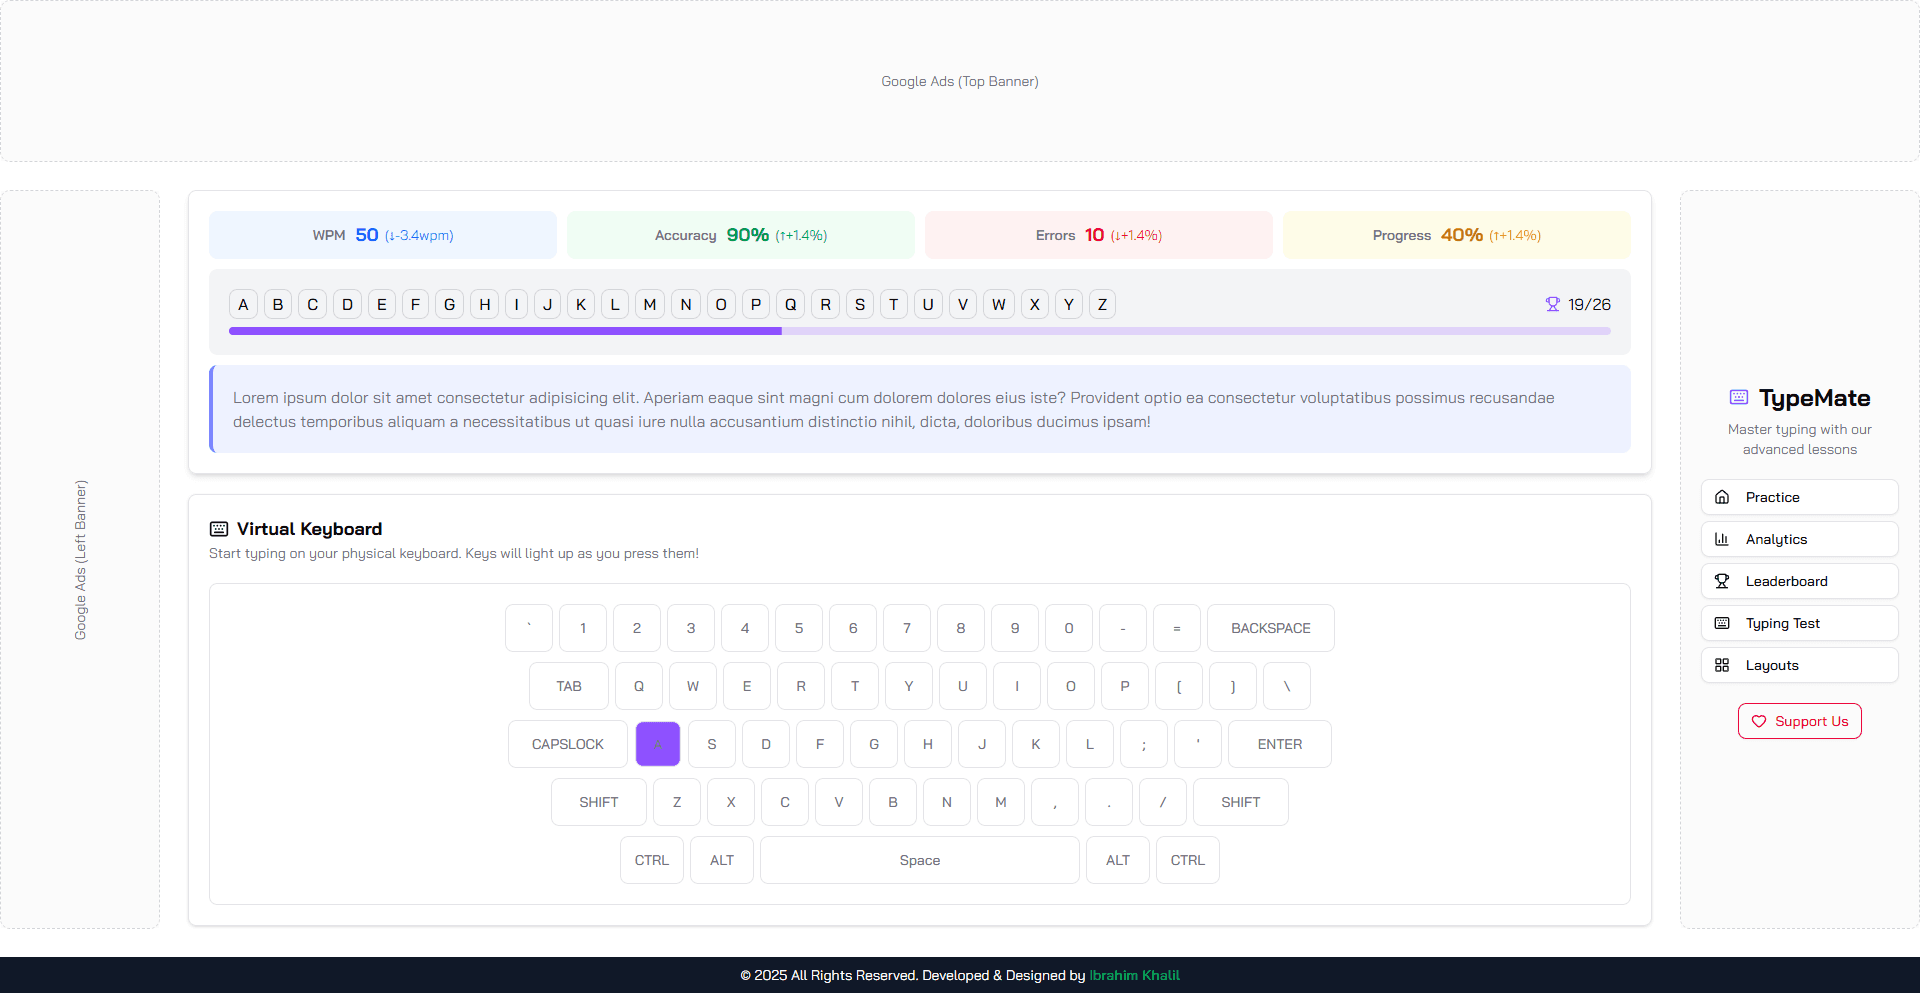Click the trophy icon beside Leaderboard
1920x993 pixels.
tap(1722, 581)
